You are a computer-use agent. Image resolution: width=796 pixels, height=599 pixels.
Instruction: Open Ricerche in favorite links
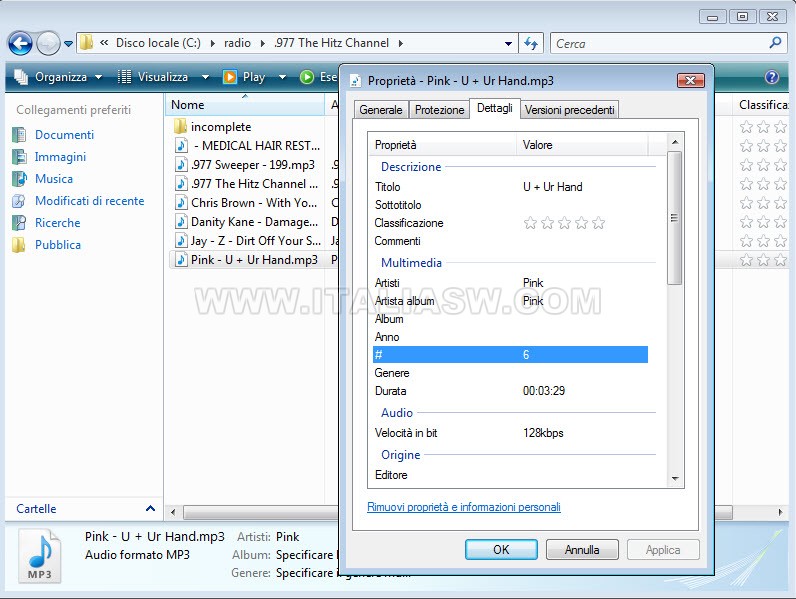pyautogui.click(x=57, y=223)
